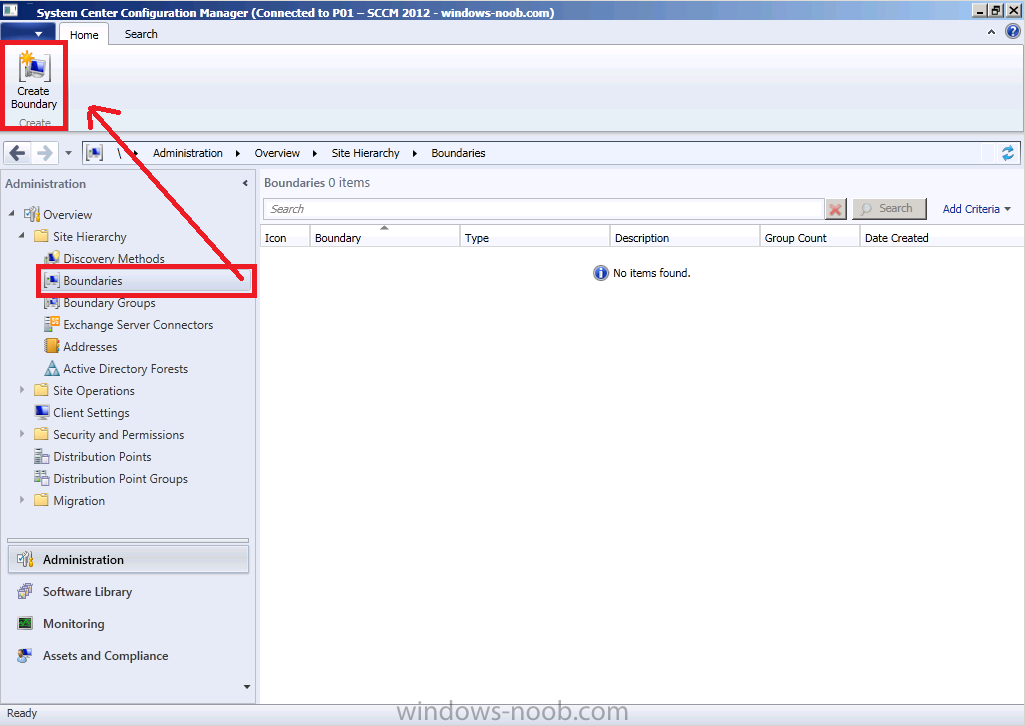Open workspace options arrow at pane bottom
This screenshot has width=1025, height=726.
click(246, 687)
